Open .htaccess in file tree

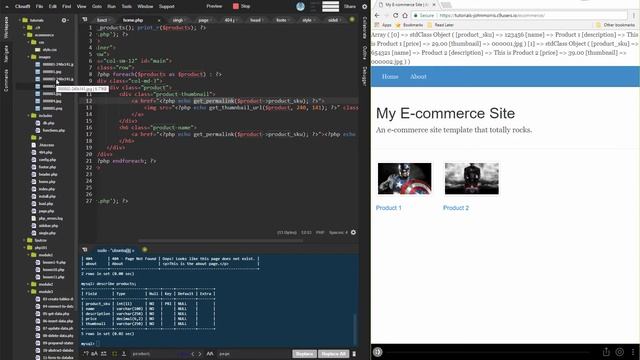point(46,145)
